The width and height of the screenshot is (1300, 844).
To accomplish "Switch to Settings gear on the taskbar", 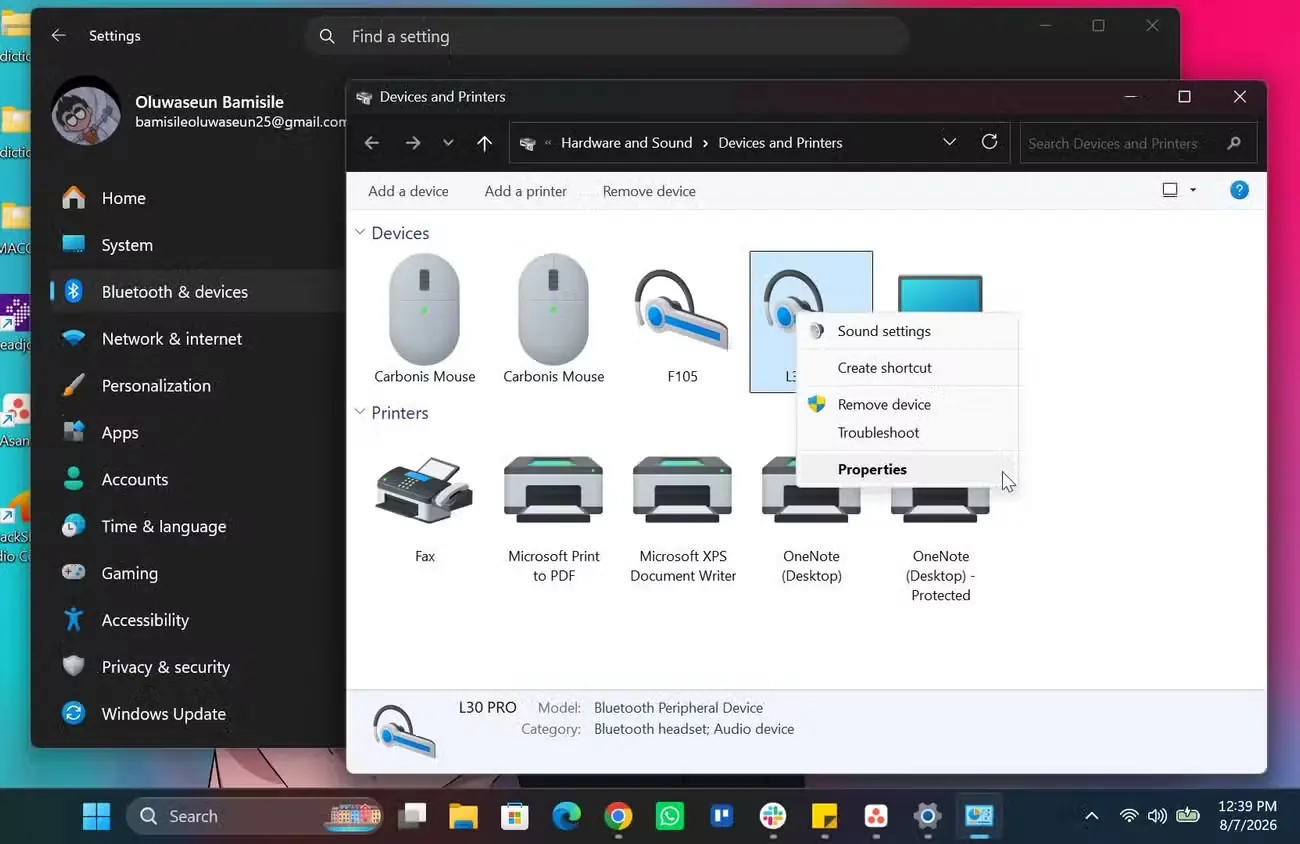I will (x=927, y=816).
